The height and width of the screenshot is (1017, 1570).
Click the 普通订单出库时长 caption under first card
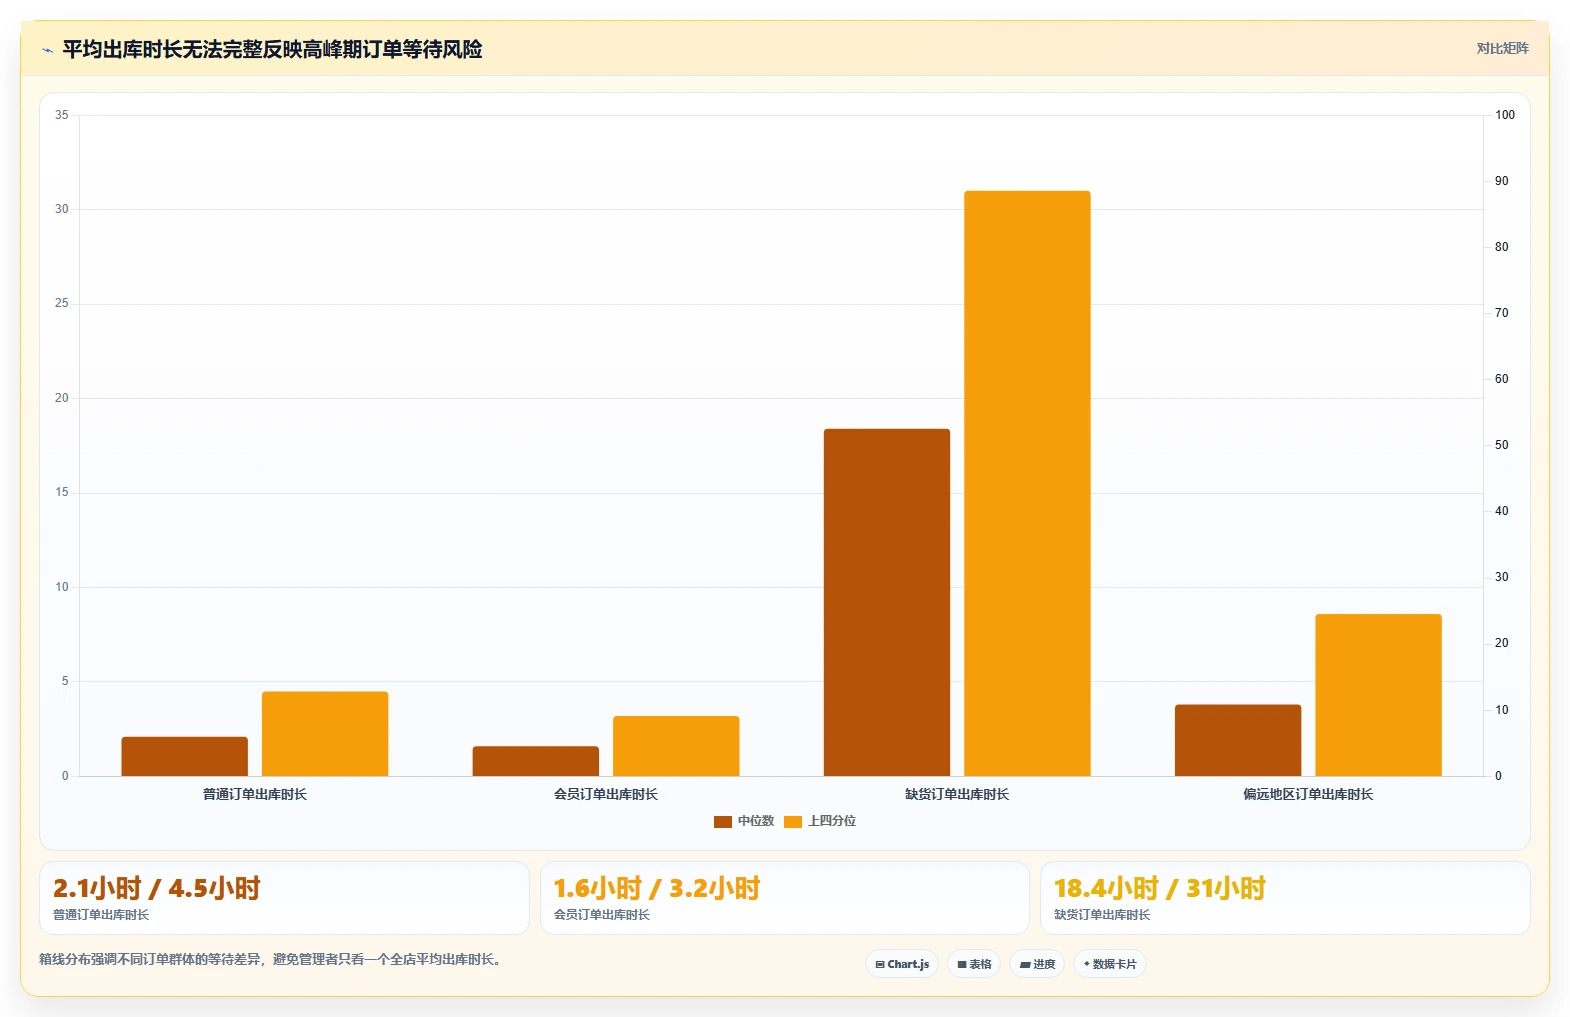click(101, 915)
